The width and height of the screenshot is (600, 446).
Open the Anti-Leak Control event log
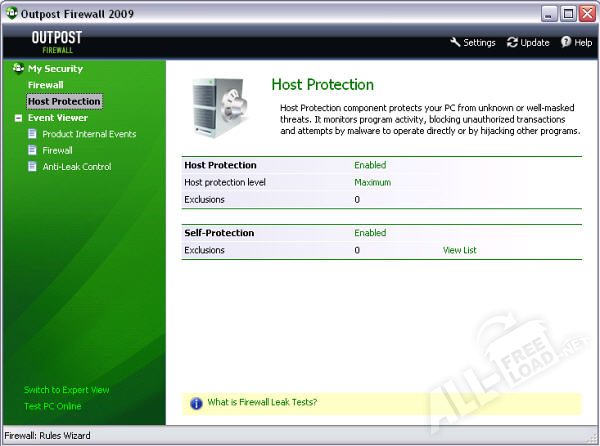[76, 167]
